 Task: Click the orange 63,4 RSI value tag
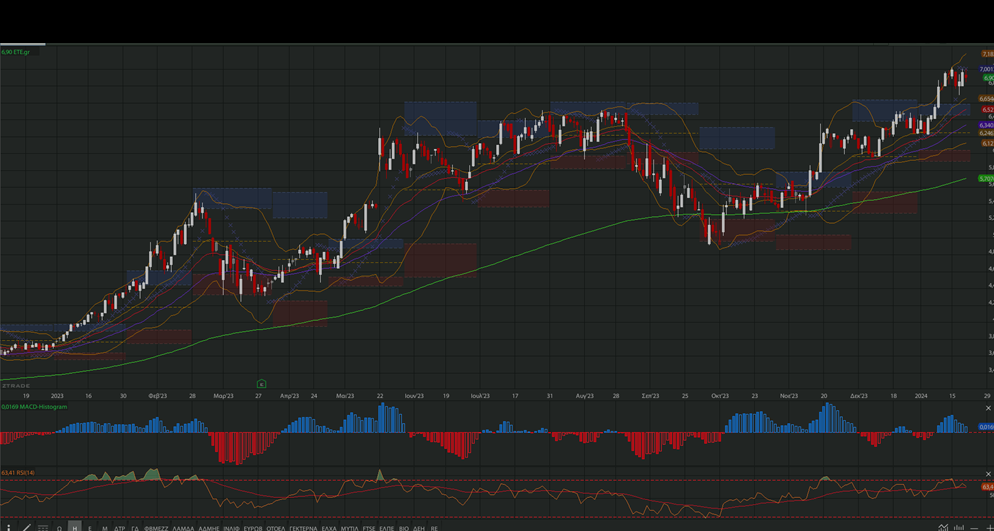tap(988, 487)
